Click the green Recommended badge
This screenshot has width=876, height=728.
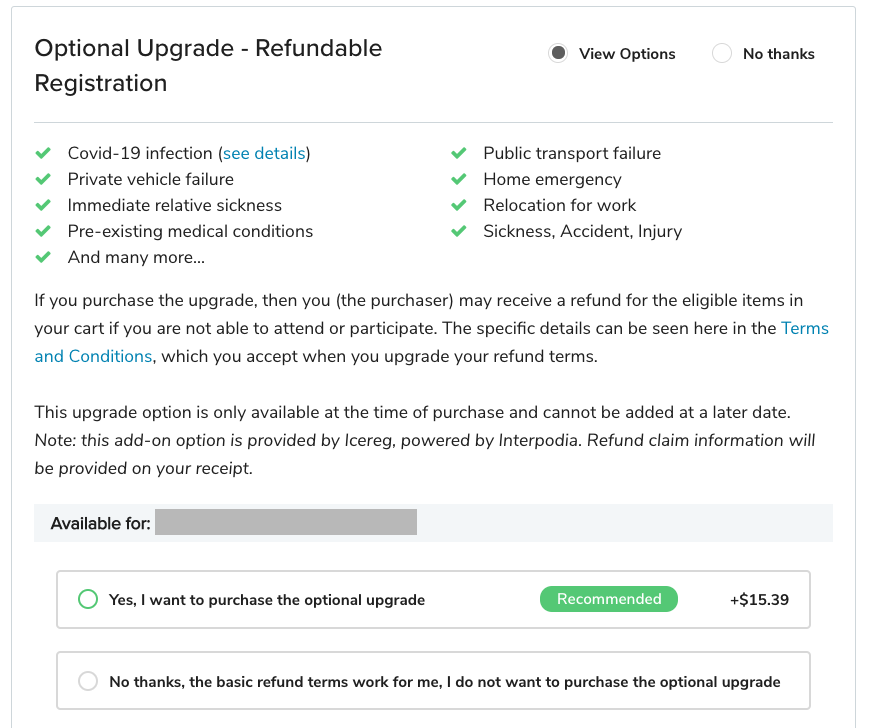tap(609, 599)
